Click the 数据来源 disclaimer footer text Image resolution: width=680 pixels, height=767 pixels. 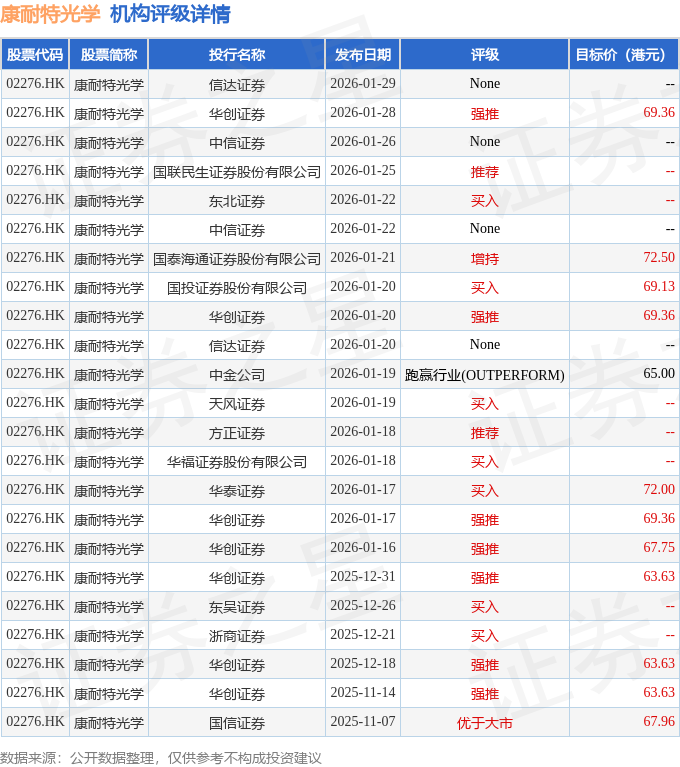[161, 757]
